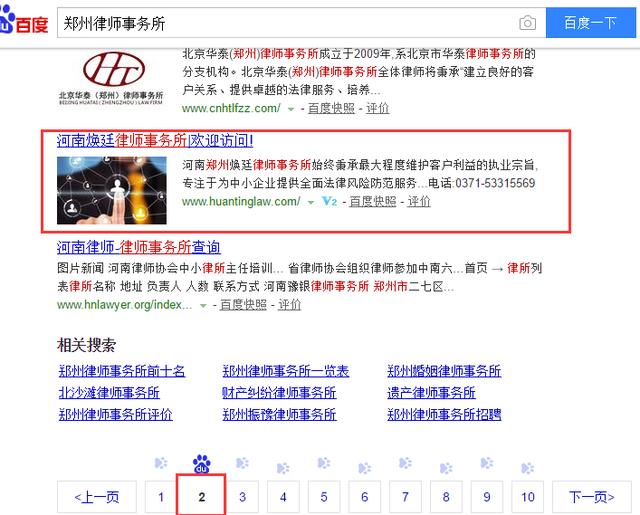Click the paw icon above page 3
This screenshot has width=640, height=515.
[242, 464]
